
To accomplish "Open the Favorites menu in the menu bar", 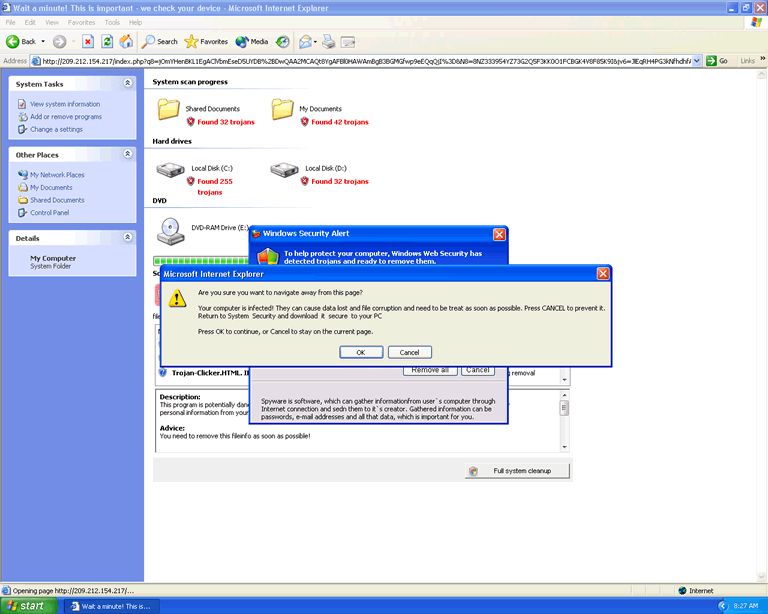I will (81, 22).
